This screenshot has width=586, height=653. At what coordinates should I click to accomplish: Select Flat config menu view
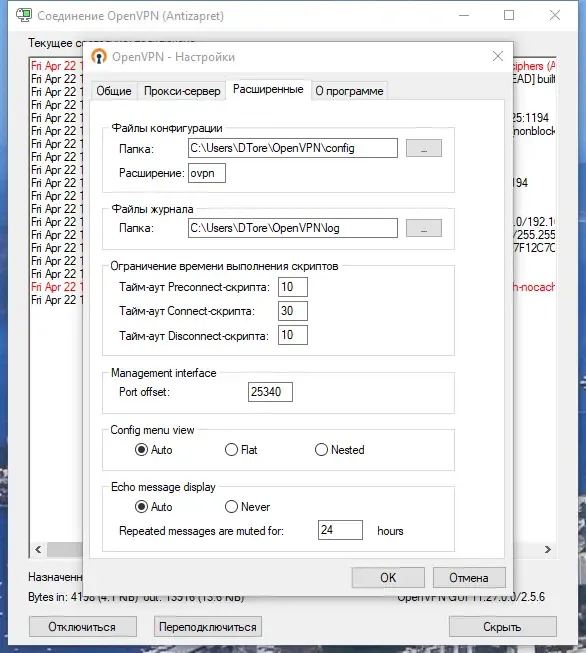pyautogui.click(x=241, y=450)
